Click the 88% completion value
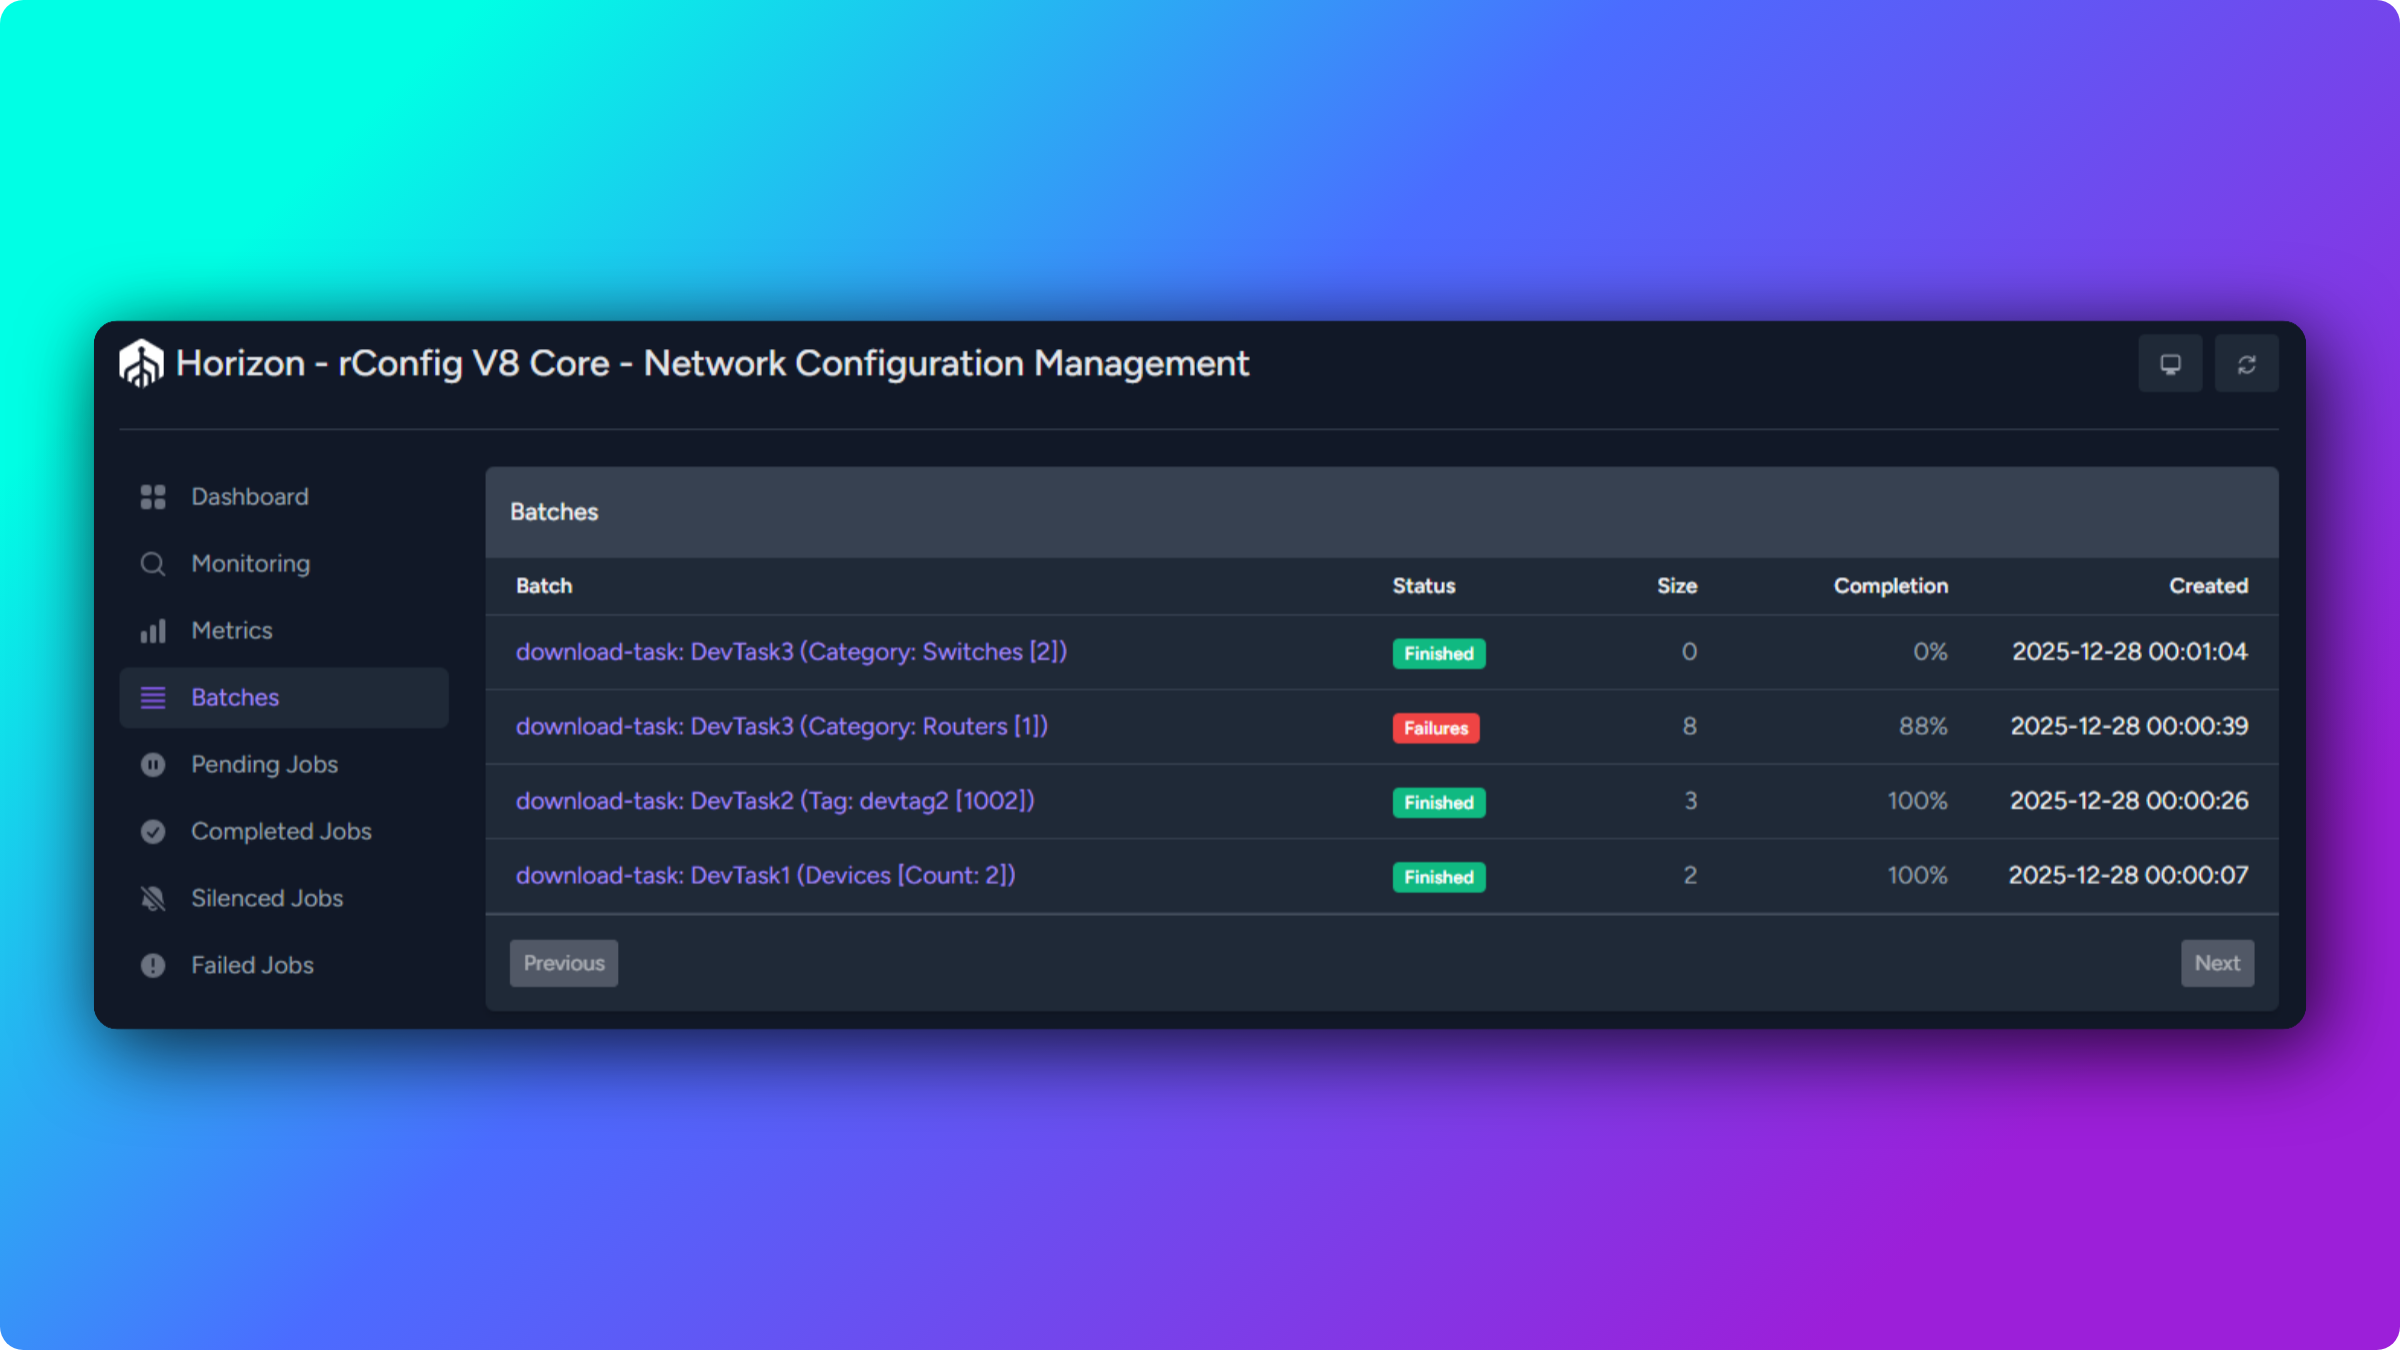 point(1923,727)
